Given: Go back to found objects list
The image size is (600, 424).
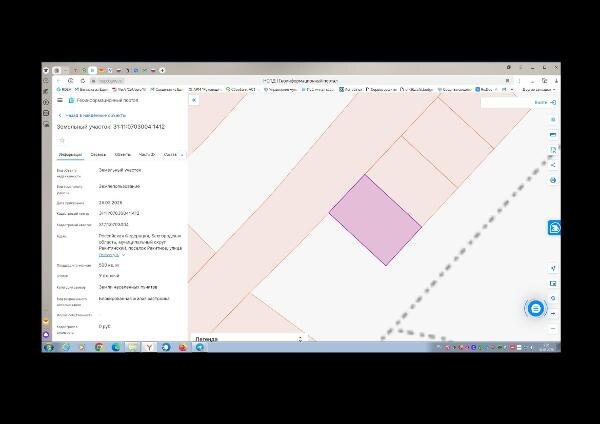Looking at the screenshot, I should coord(92,115).
